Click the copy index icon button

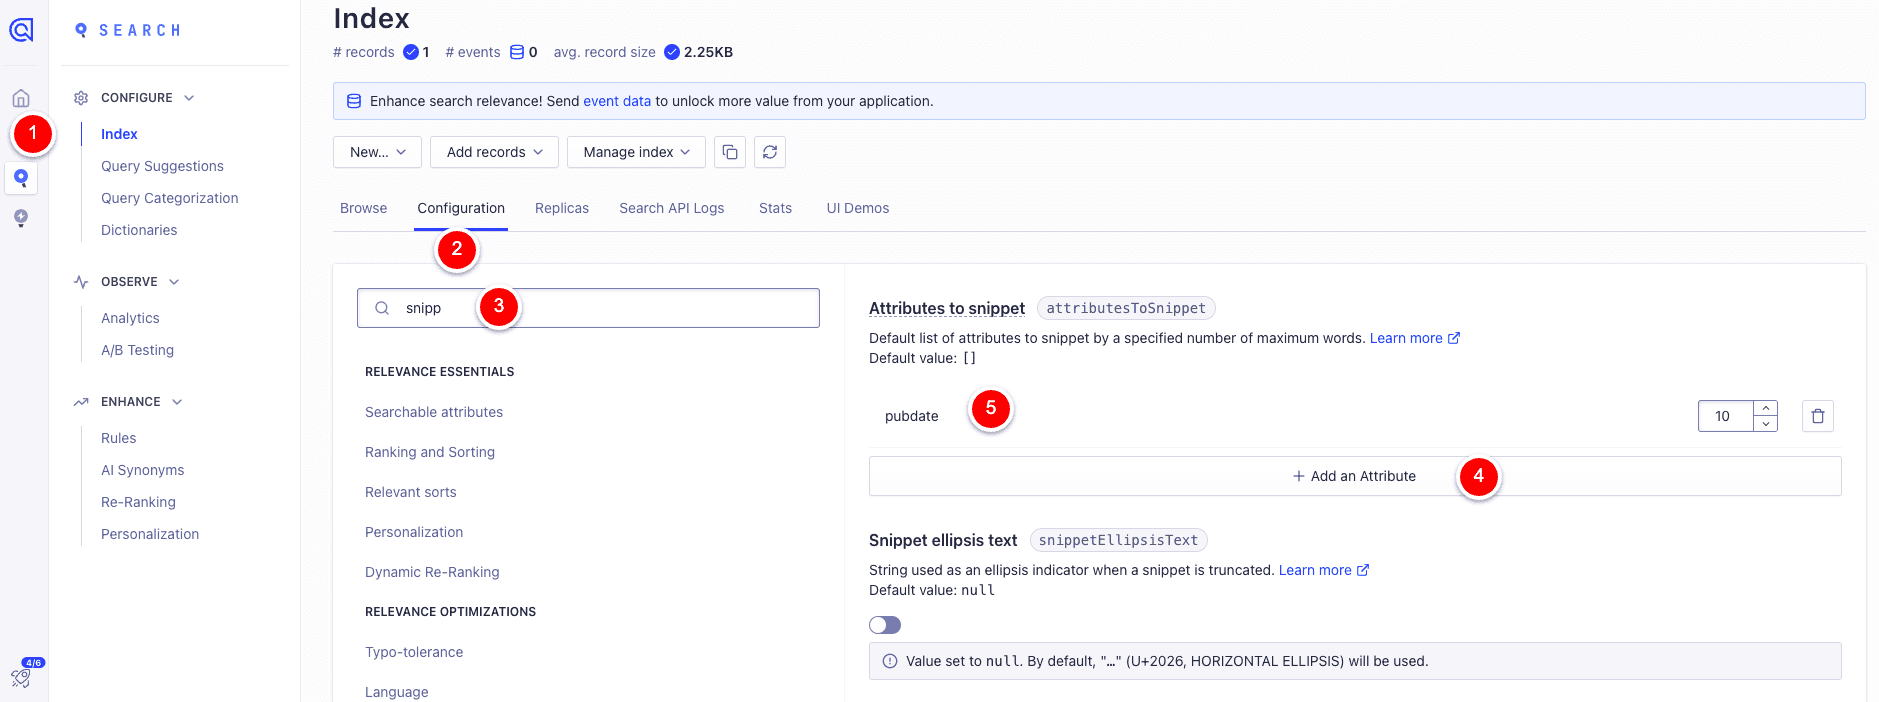(730, 152)
